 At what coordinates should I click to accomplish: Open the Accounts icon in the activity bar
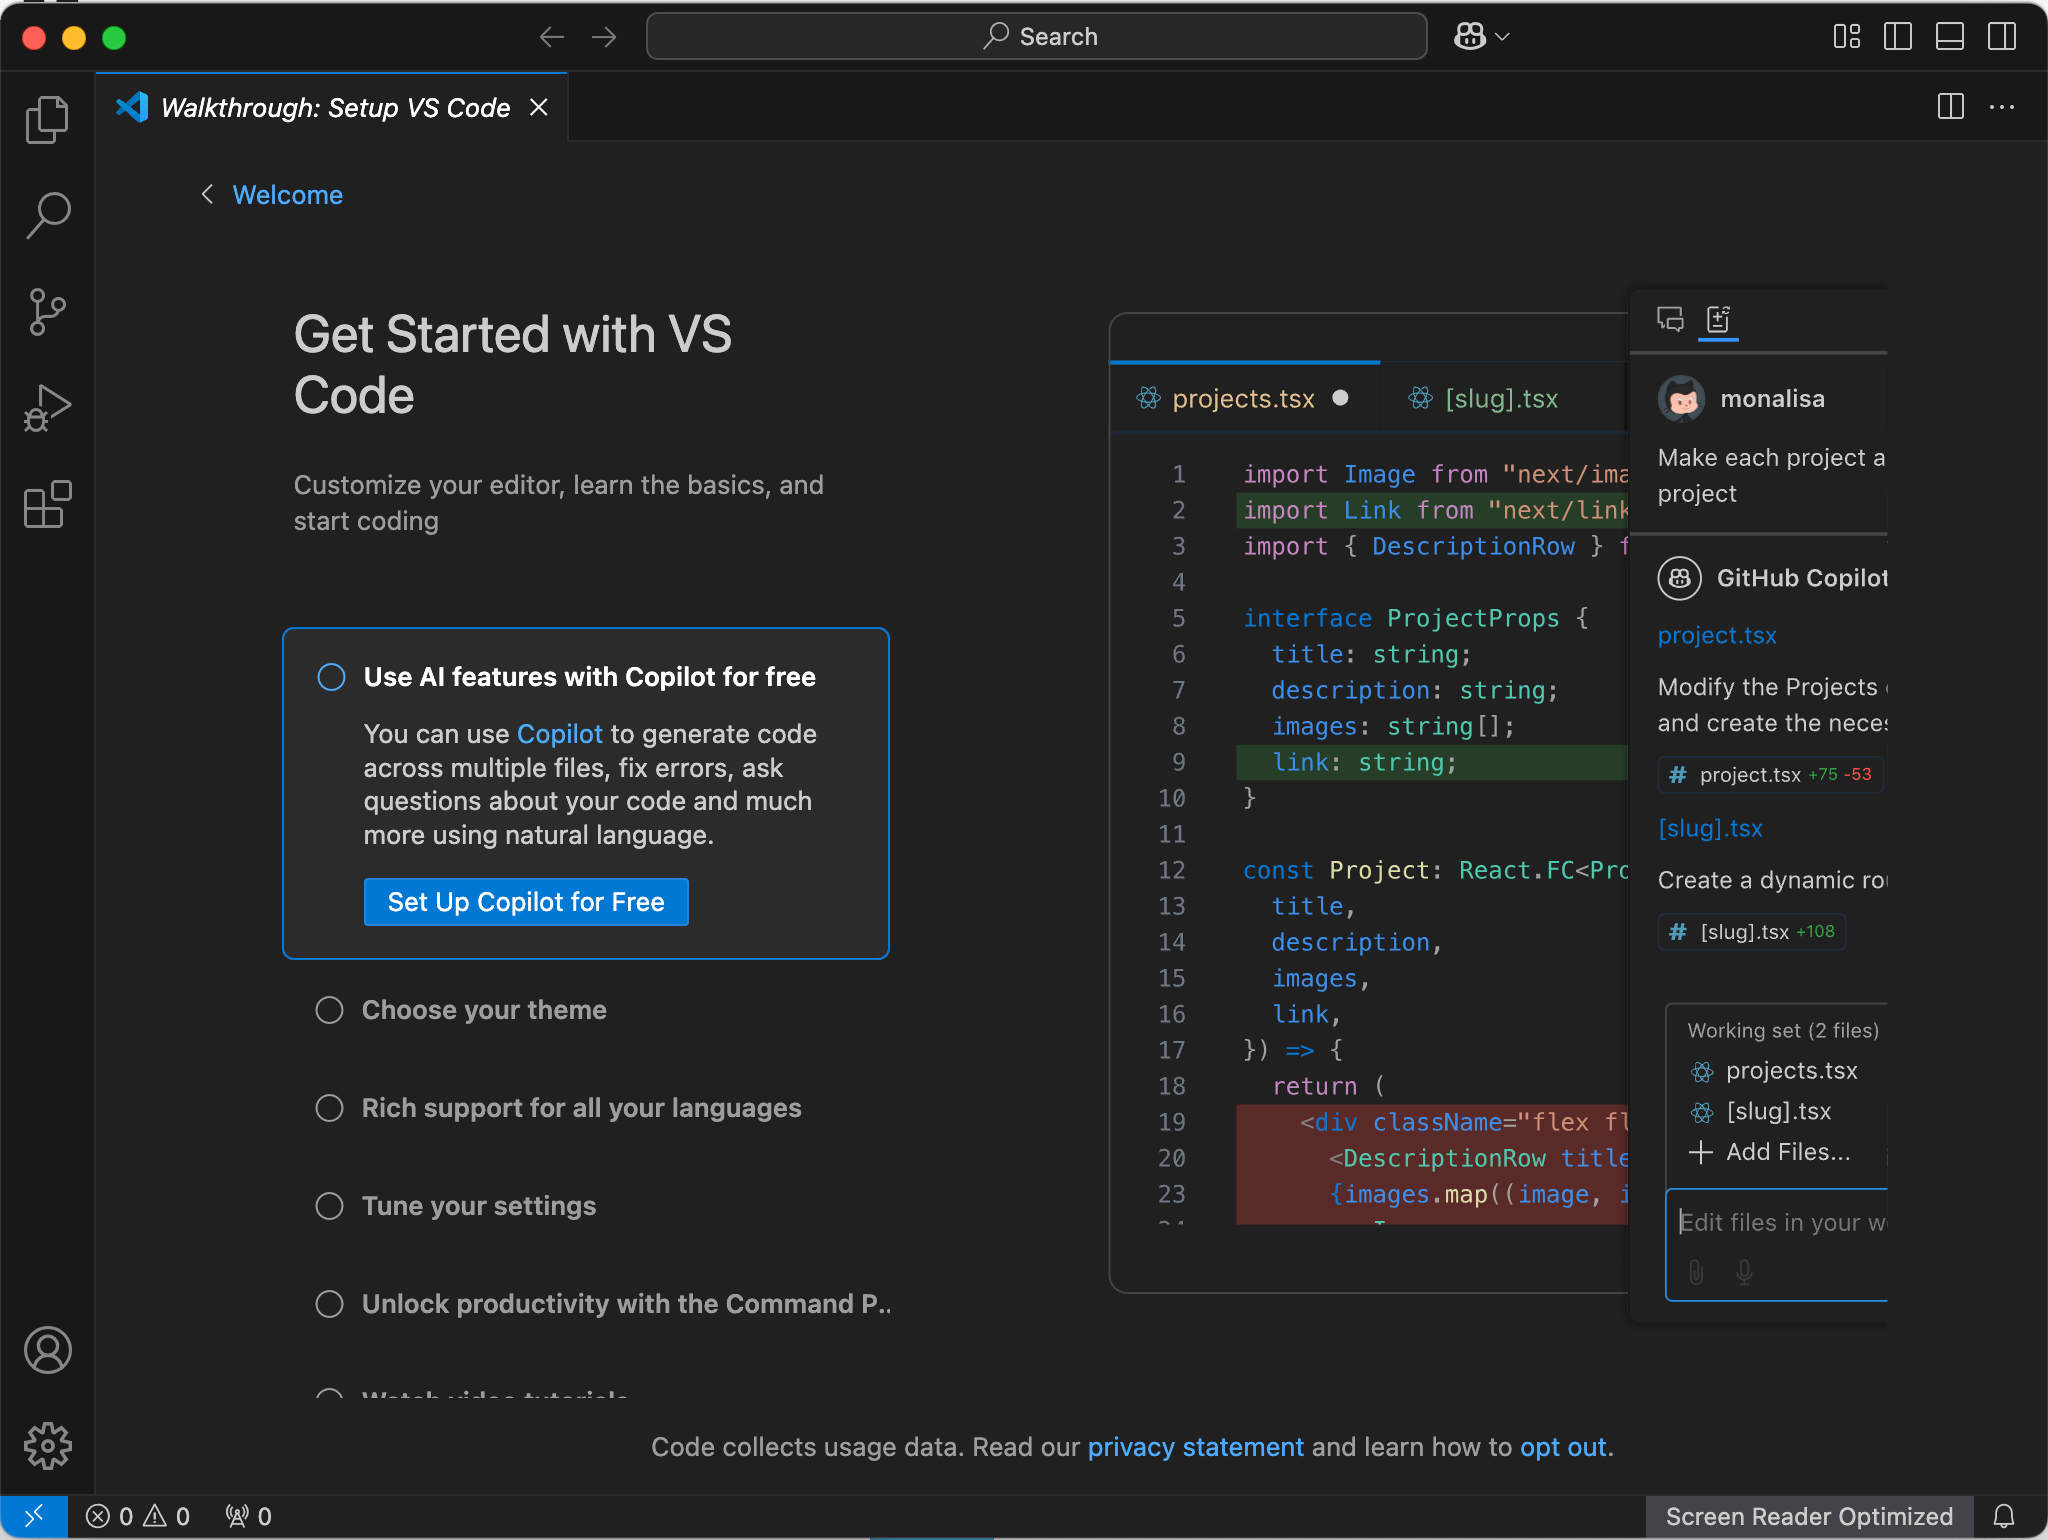[x=46, y=1350]
